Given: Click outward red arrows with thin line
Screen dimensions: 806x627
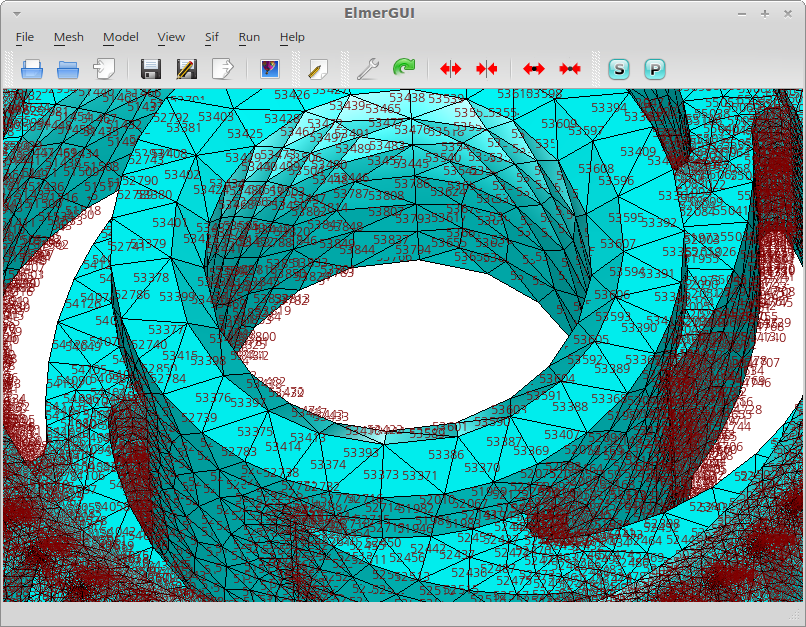Looking at the screenshot, I should (x=451, y=69).
